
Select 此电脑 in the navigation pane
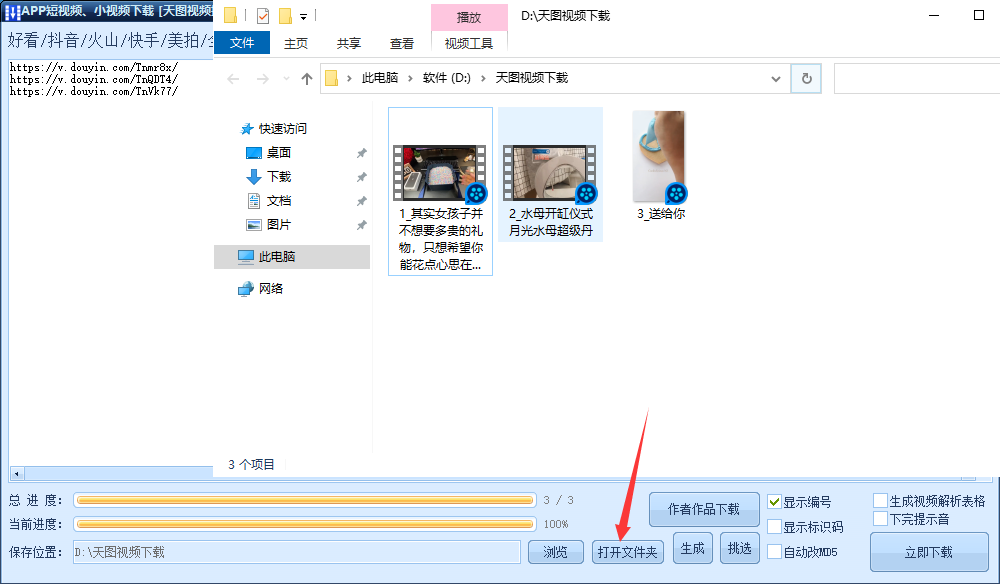pos(291,256)
